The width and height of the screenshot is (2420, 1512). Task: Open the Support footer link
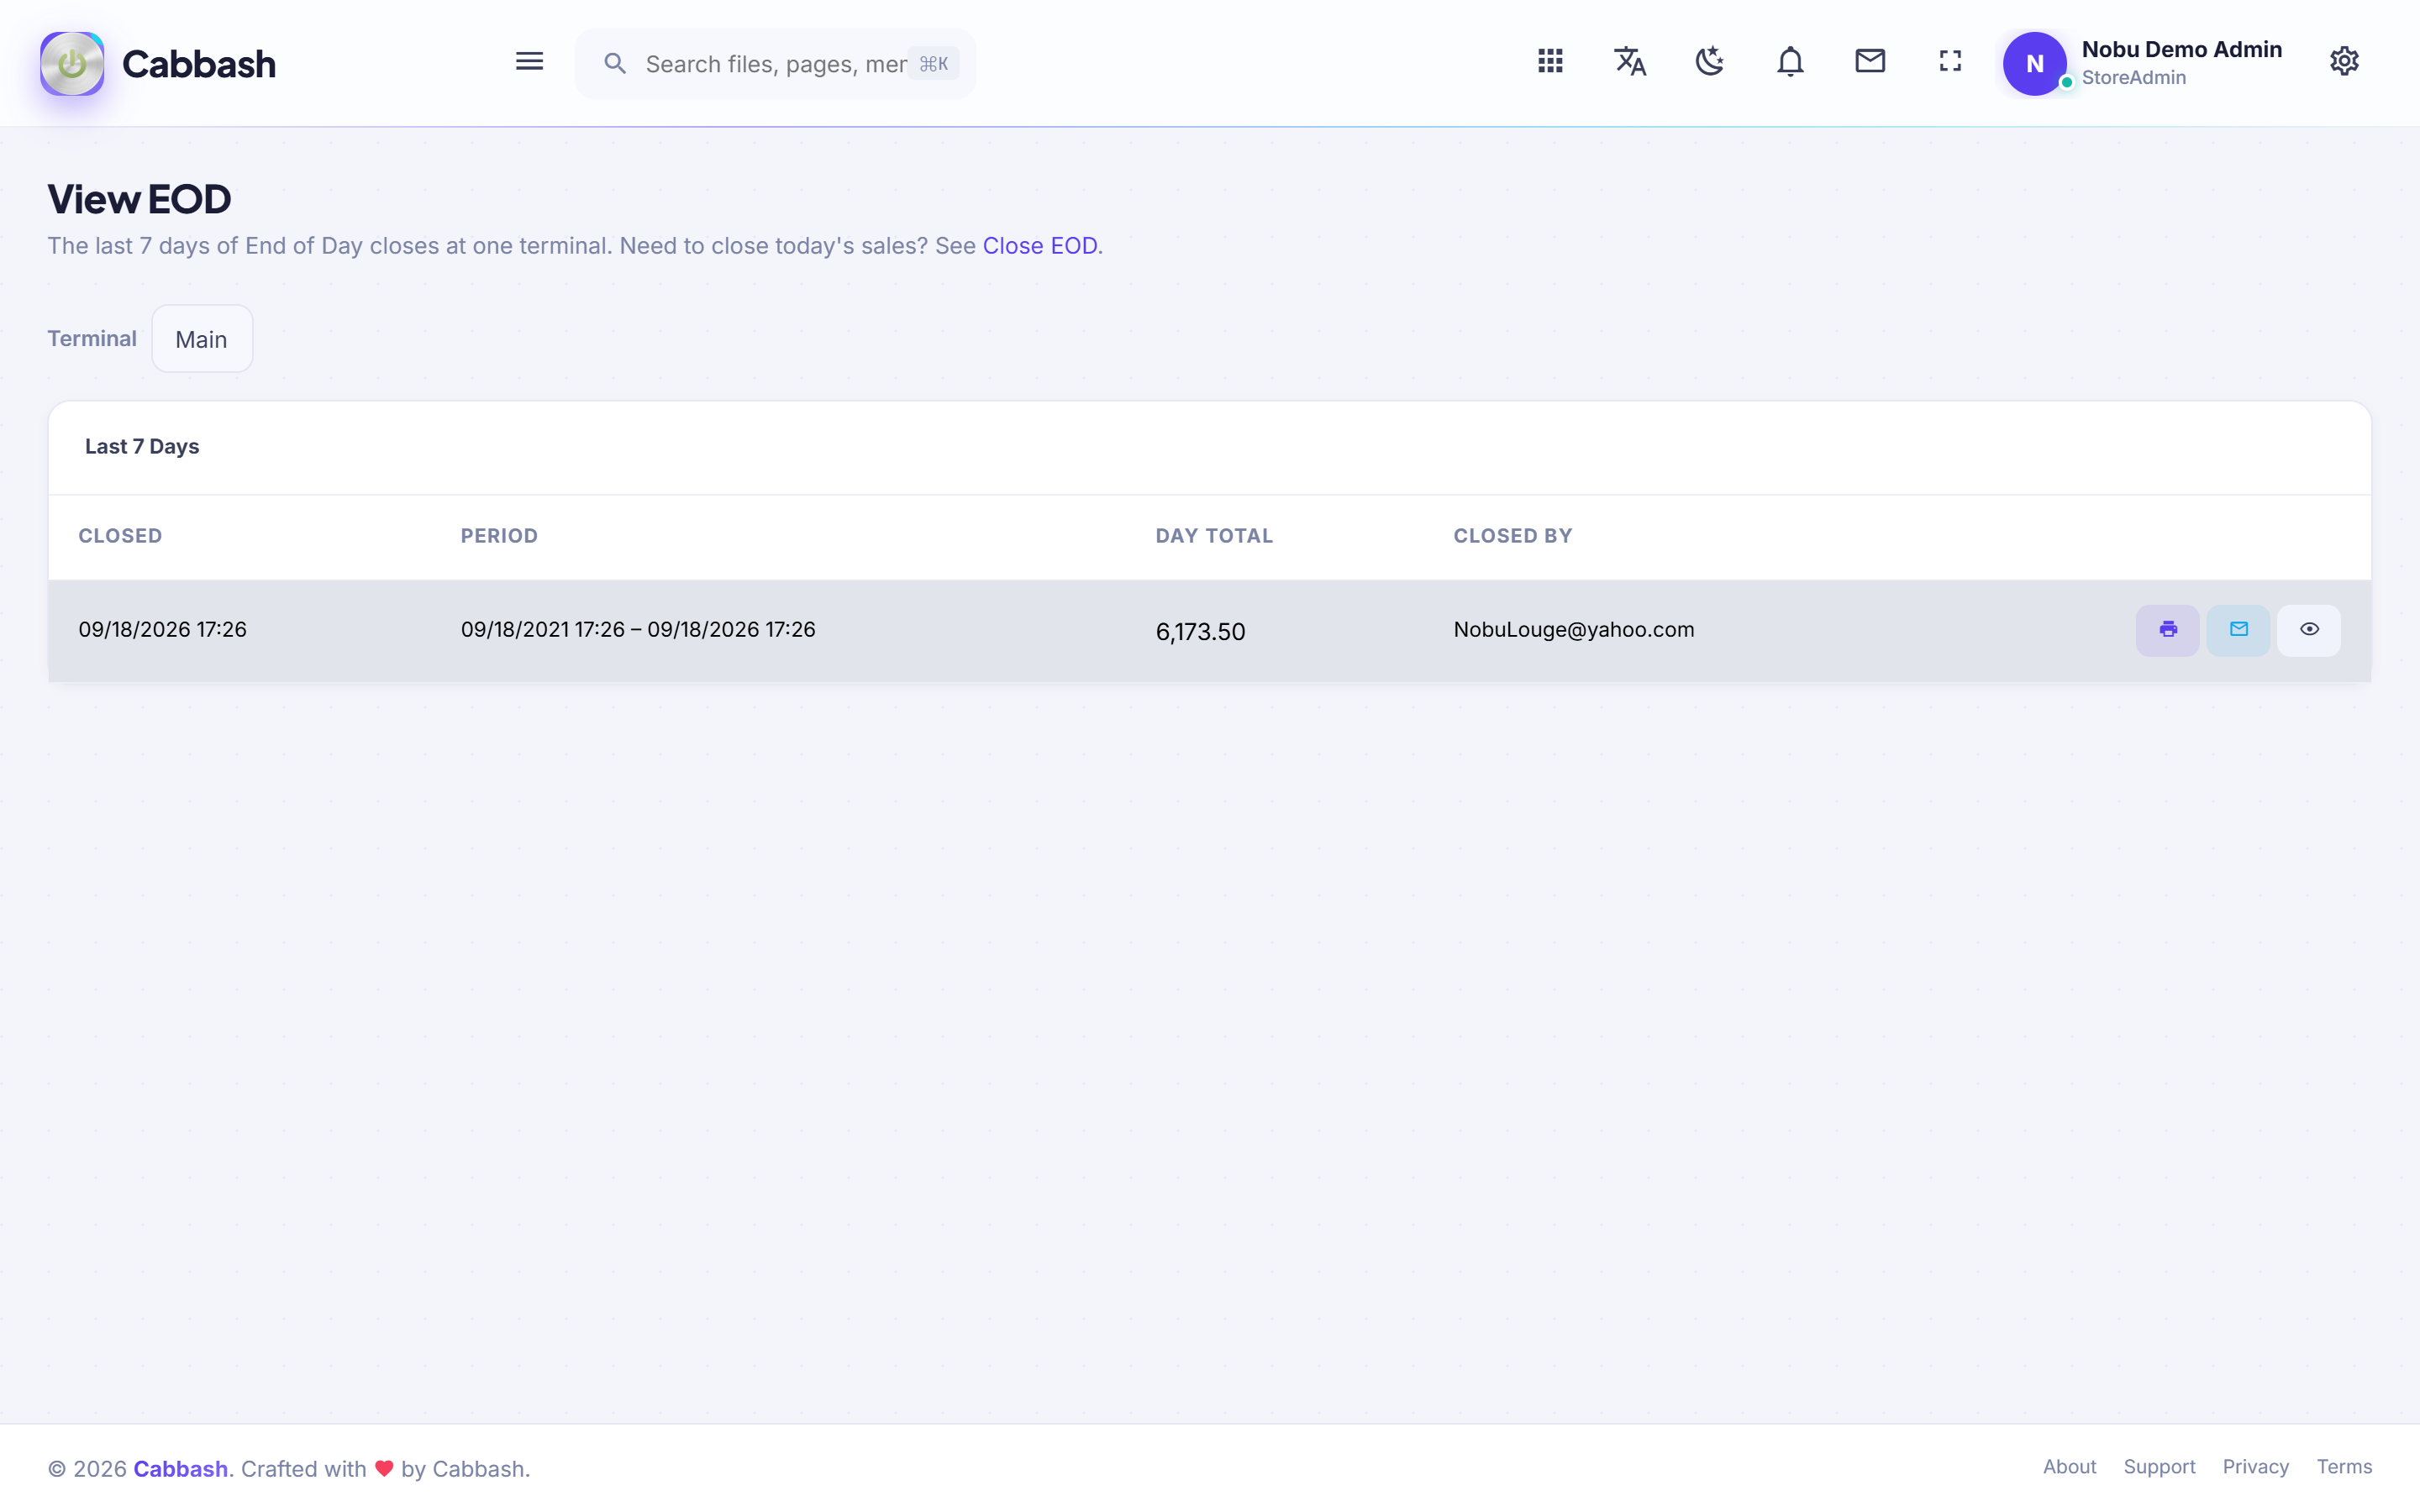[x=2159, y=1467]
